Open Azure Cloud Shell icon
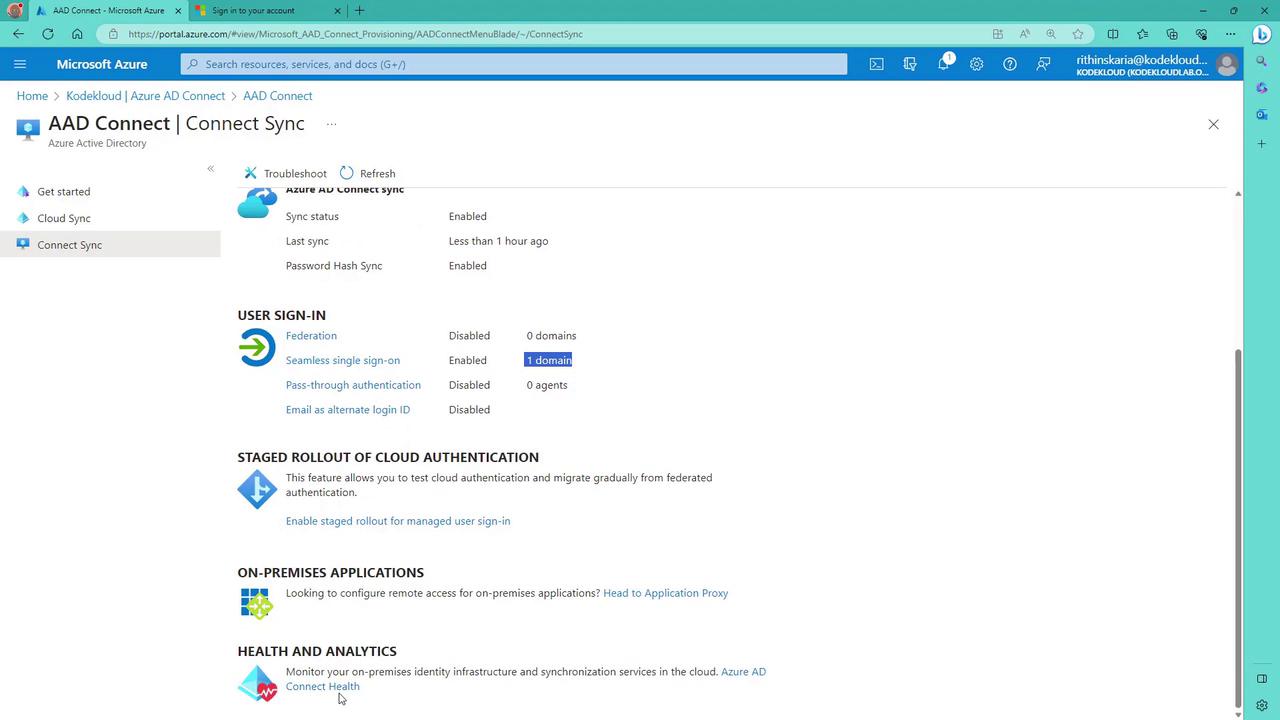Image resolution: width=1280 pixels, height=720 pixels. [x=876, y=64]
